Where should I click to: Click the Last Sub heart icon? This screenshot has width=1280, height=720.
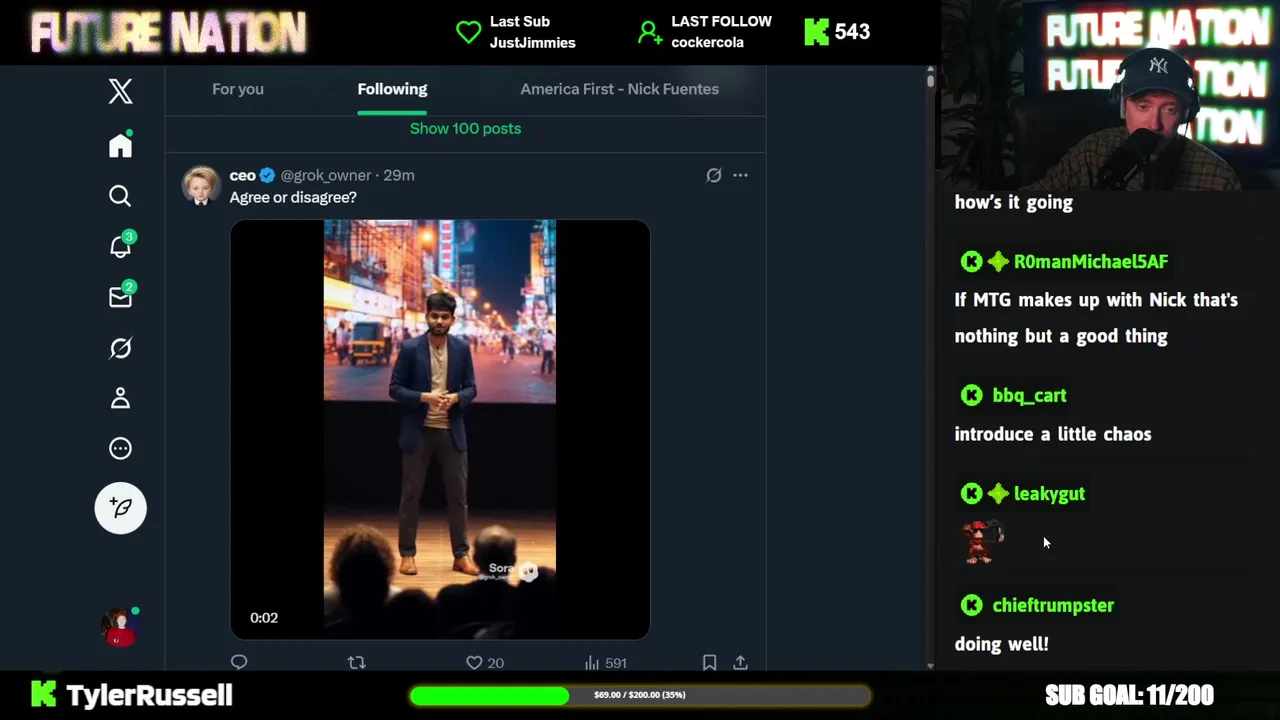[x=468, y=32]
